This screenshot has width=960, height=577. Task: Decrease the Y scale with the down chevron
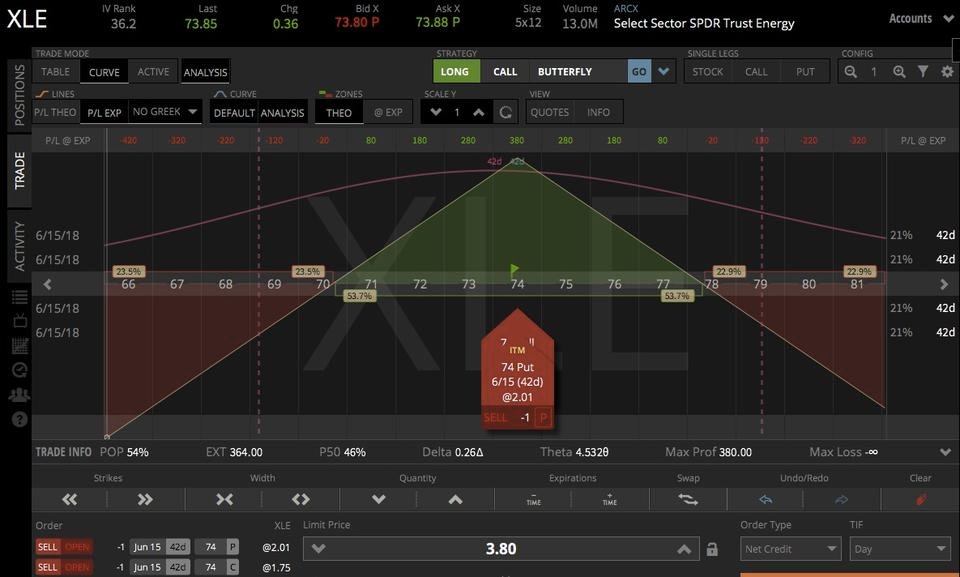(436, 112)
